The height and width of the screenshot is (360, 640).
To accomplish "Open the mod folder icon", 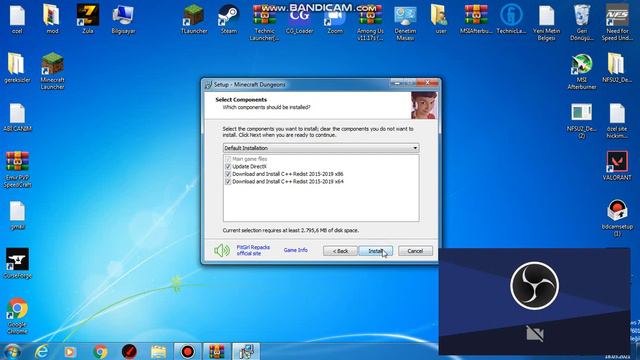I will tap(52, 19).
